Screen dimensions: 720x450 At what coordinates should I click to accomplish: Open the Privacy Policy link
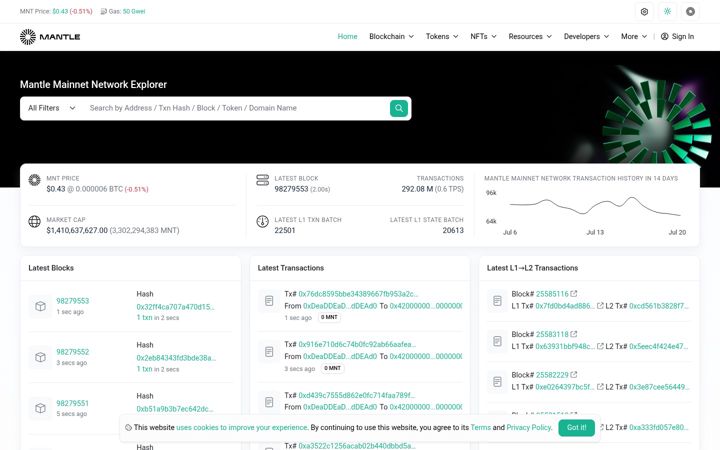pyautogui.click(x=528, y=428)
